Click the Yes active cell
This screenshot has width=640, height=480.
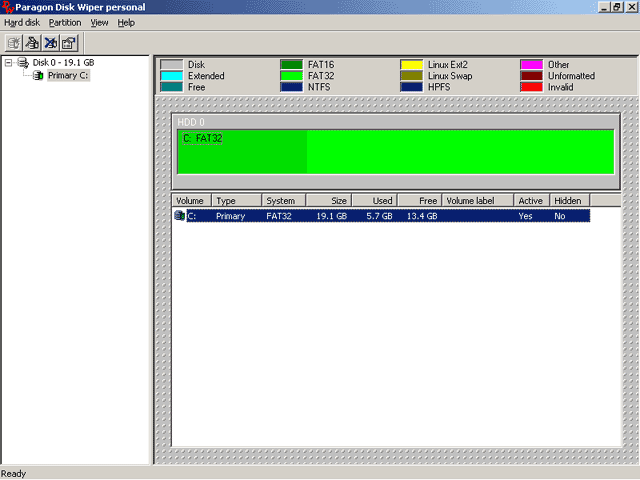[x=525, y=216]
